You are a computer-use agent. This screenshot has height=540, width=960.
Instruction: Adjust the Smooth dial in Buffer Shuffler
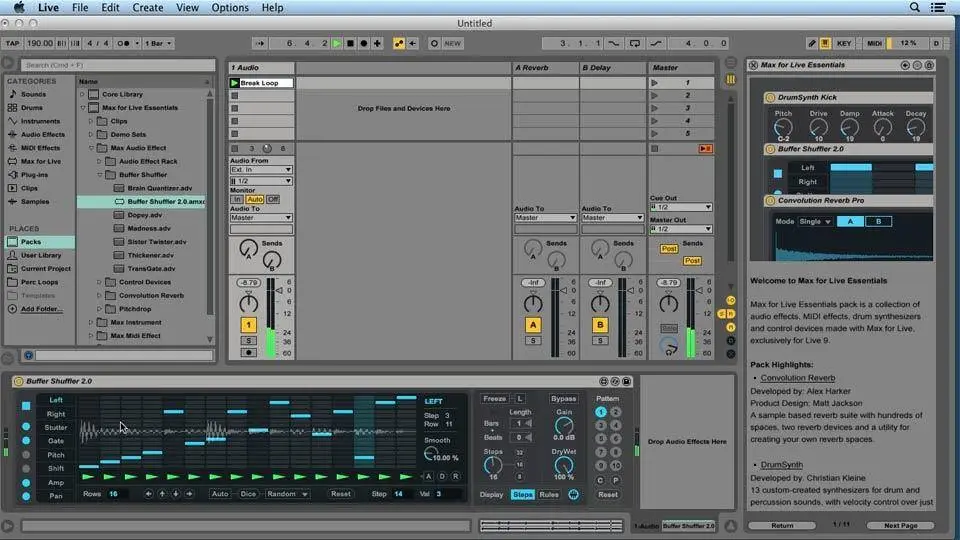point(430,454)
